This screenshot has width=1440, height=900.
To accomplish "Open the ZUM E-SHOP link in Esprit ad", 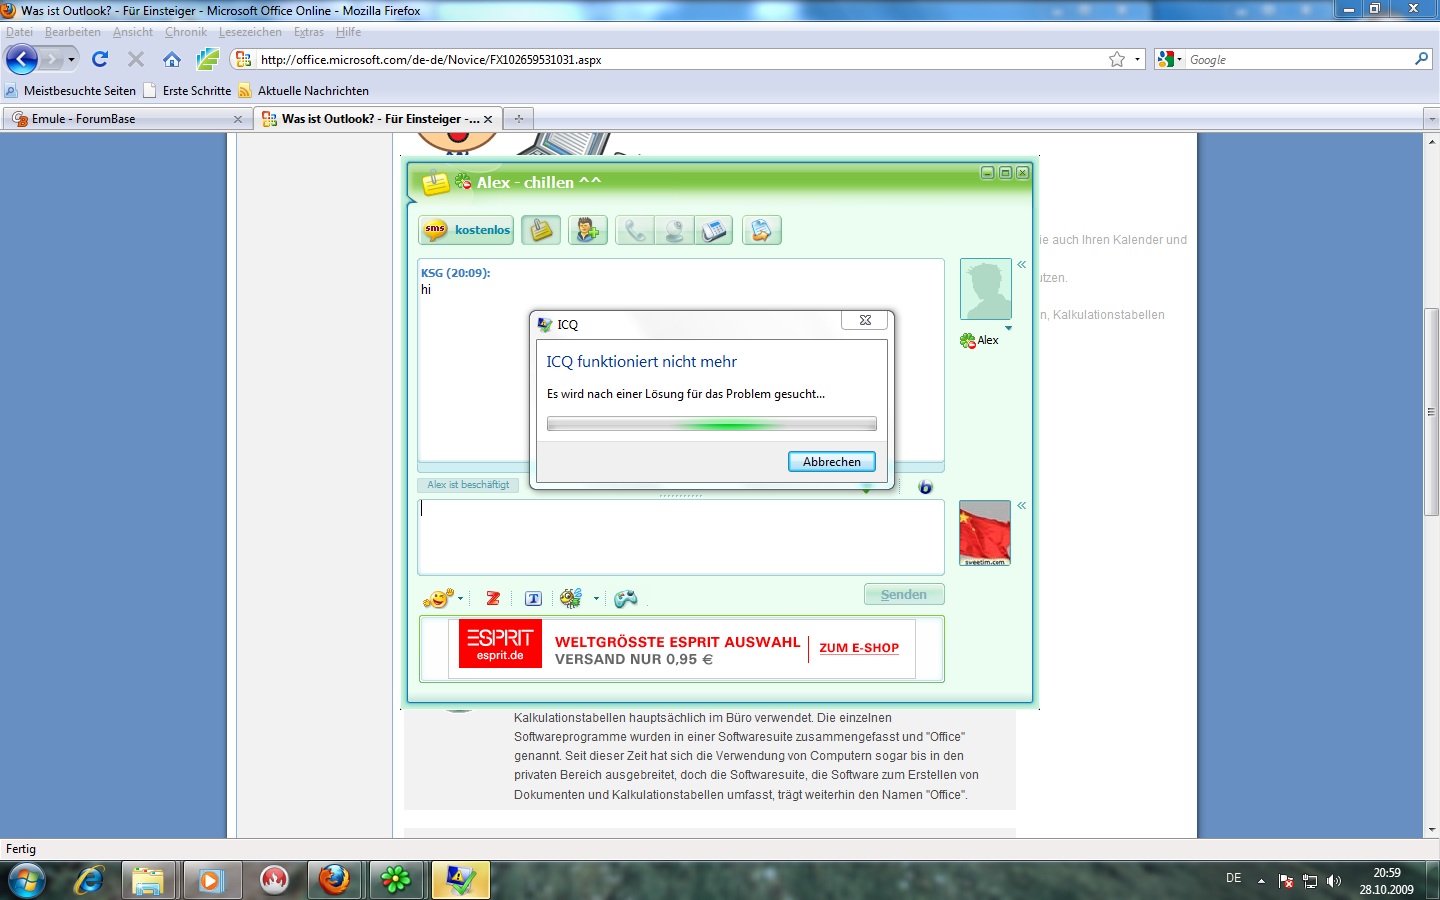I will tap(859, 648).
